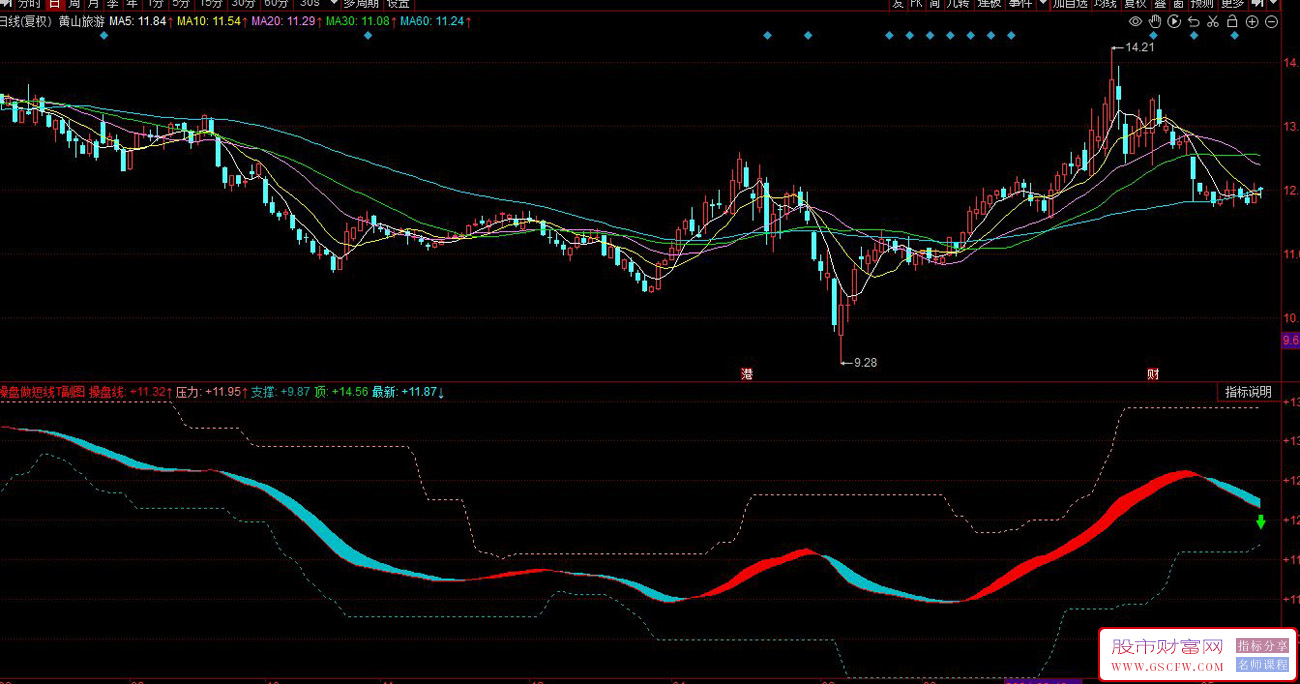1300x684 pixels.
Task: Add stock with 加自选 button
Action: click(x=1070, y=4)
